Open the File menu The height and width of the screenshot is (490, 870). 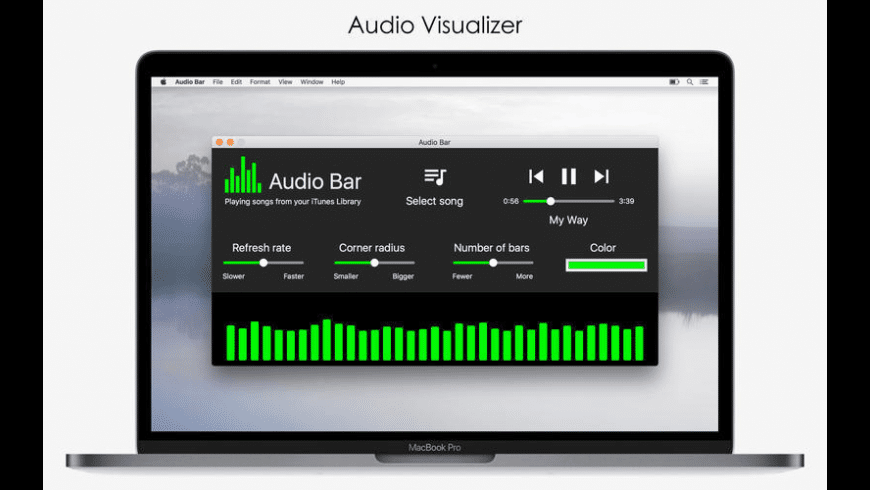pos(218,82)
